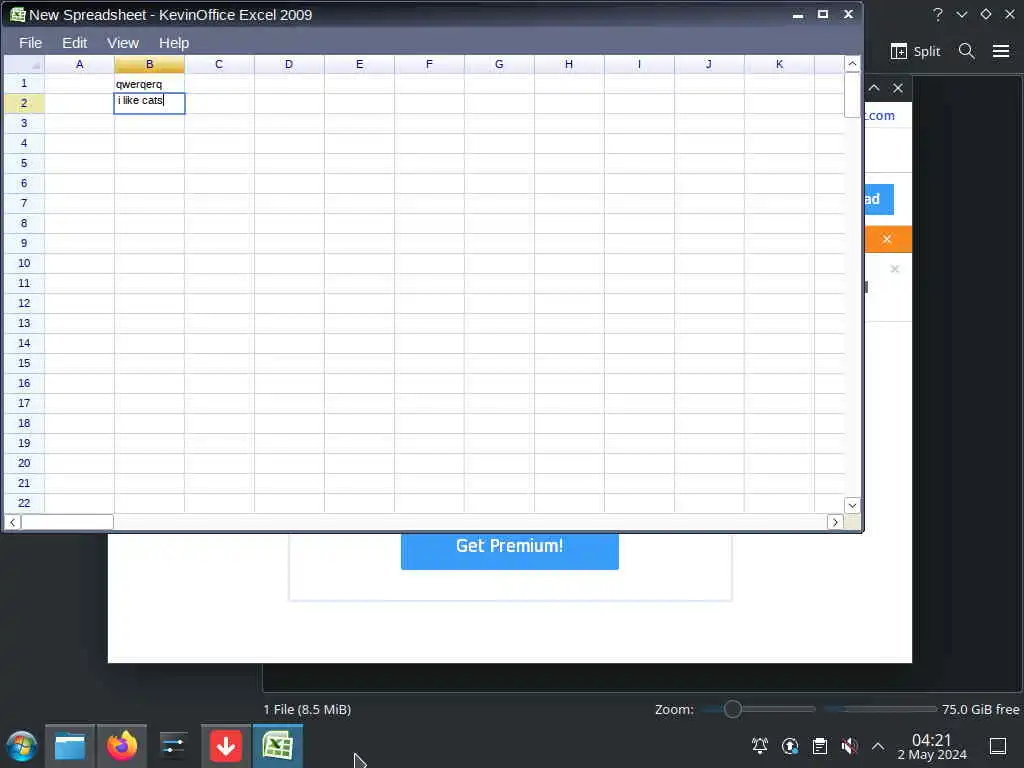Click the diamond maximize icon in background window

point(986,14)
